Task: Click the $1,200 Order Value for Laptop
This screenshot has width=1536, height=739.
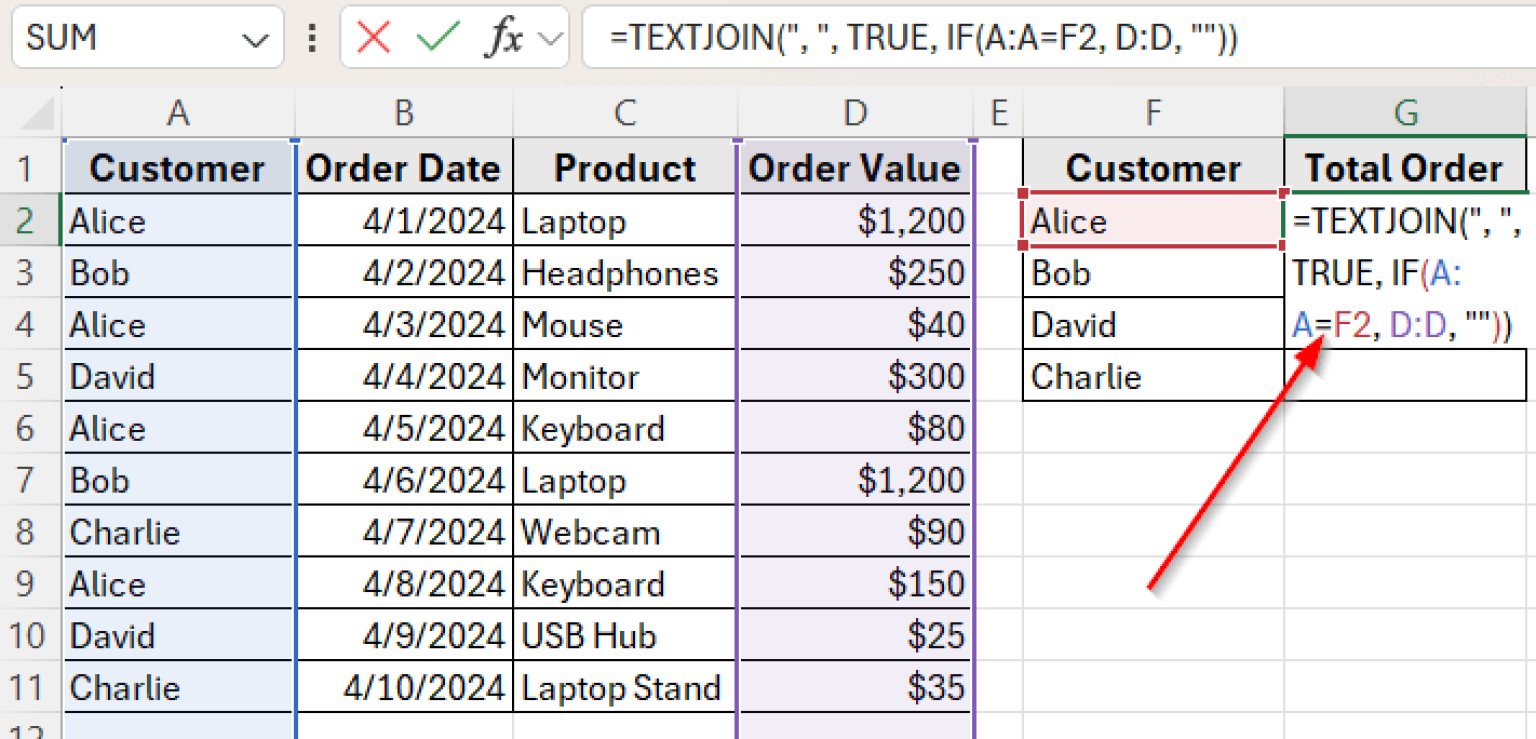Action: [855, 221]
